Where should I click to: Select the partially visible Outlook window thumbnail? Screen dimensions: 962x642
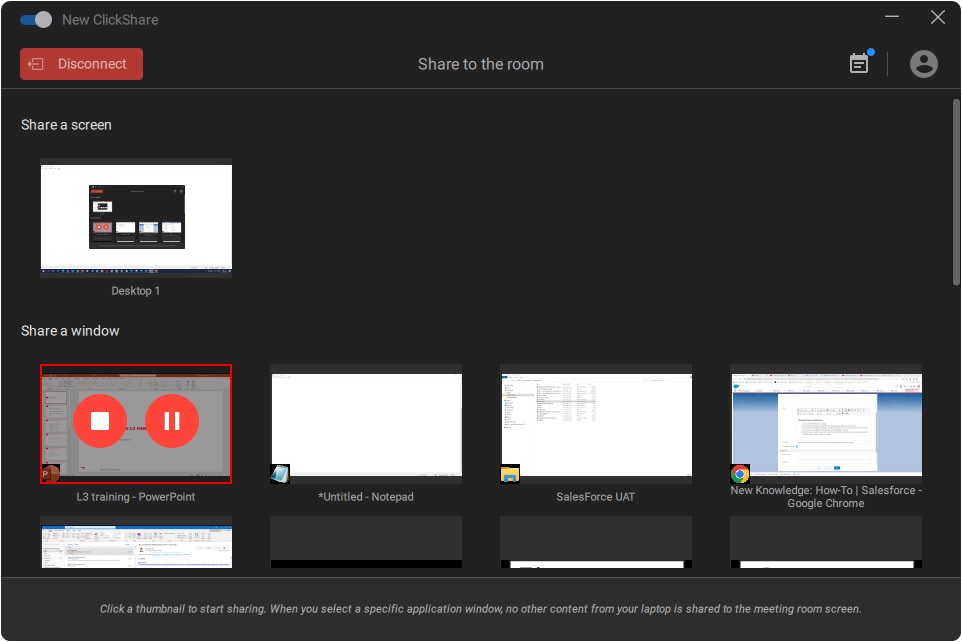pyautogui.click(x=136, y=543)
